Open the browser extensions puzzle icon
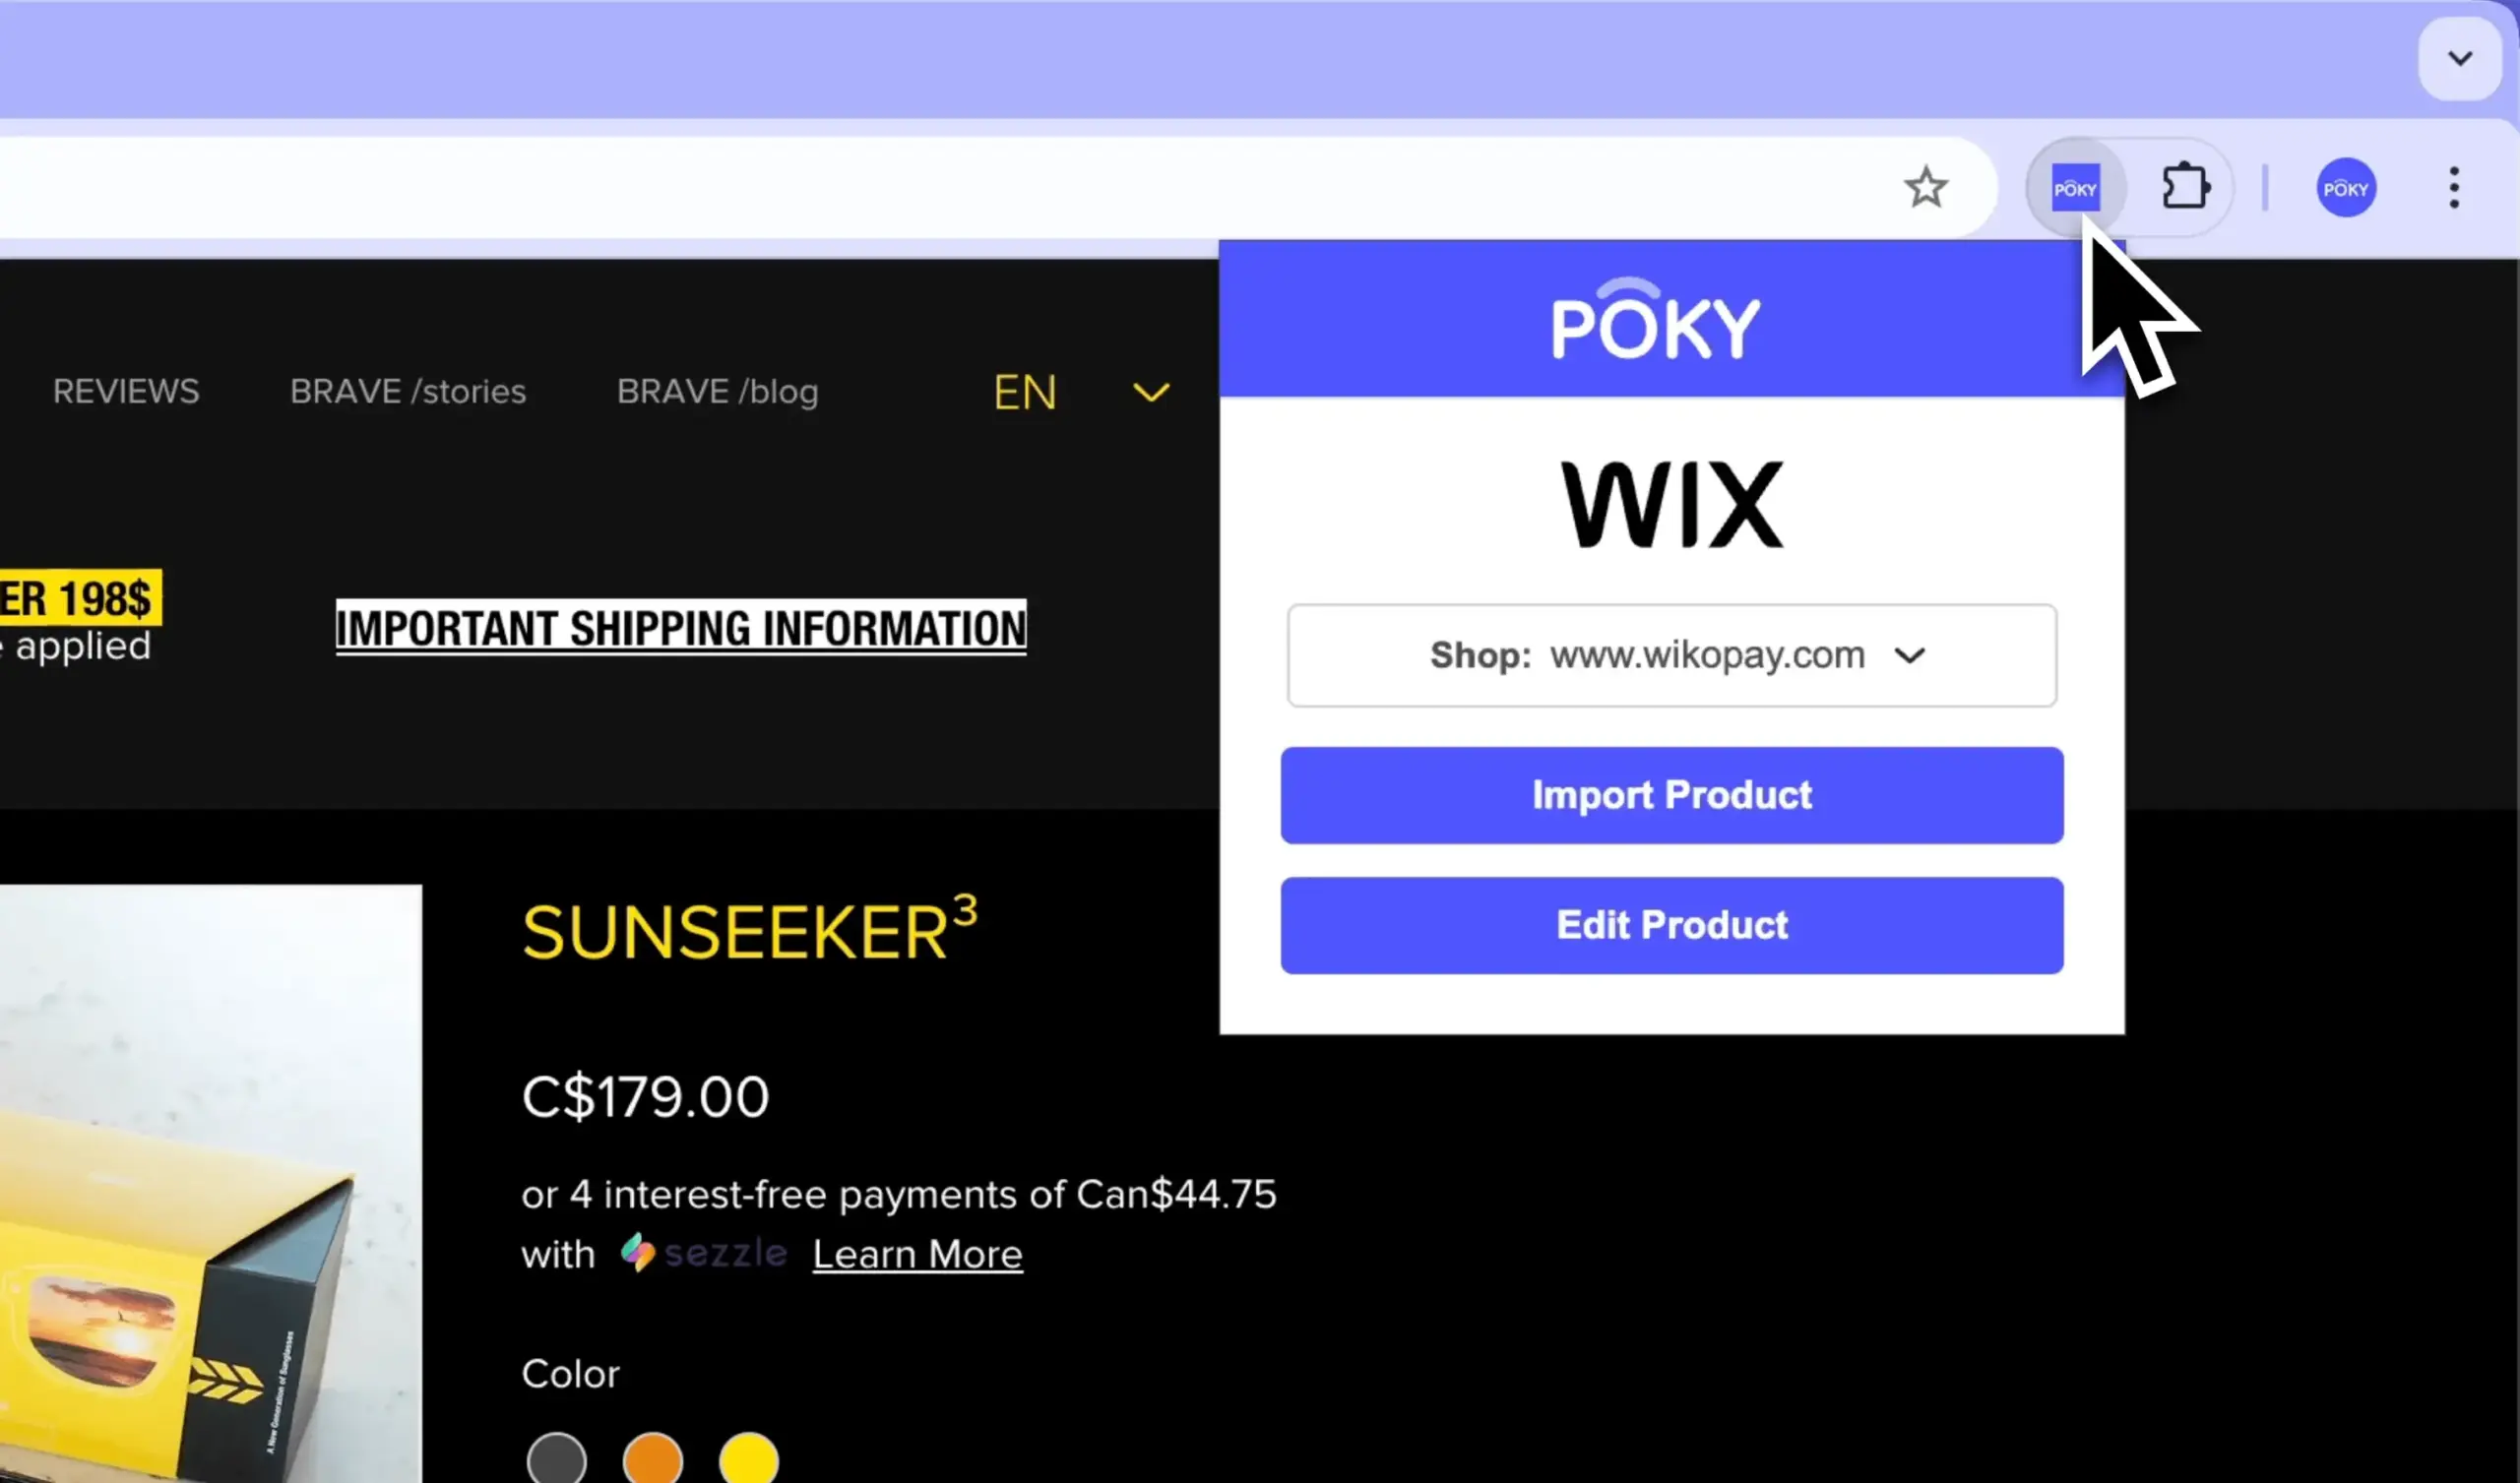The image size is (2520, 1483). [x=2188, y=185]
